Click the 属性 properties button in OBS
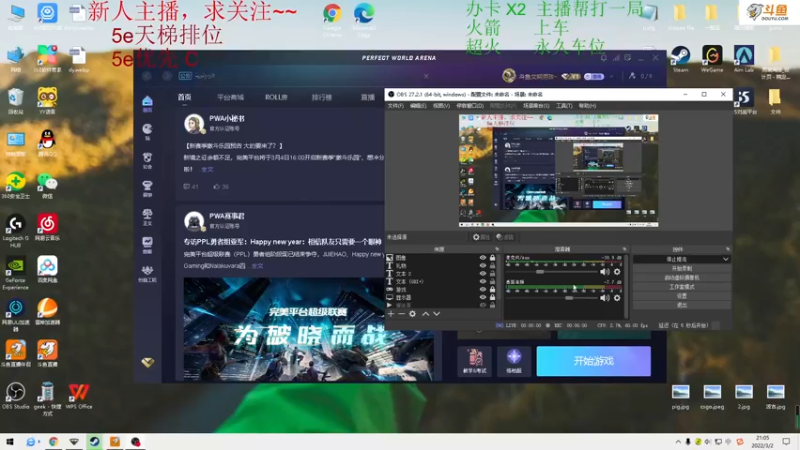 481,237
